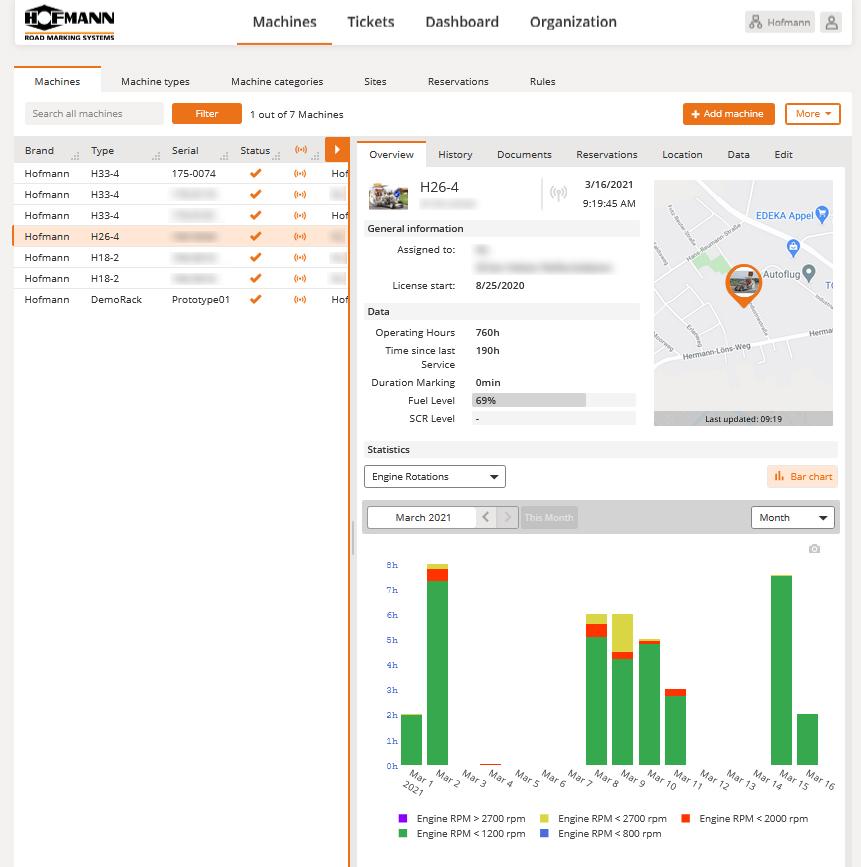Open the user profile icon

[x=831, y=23]
